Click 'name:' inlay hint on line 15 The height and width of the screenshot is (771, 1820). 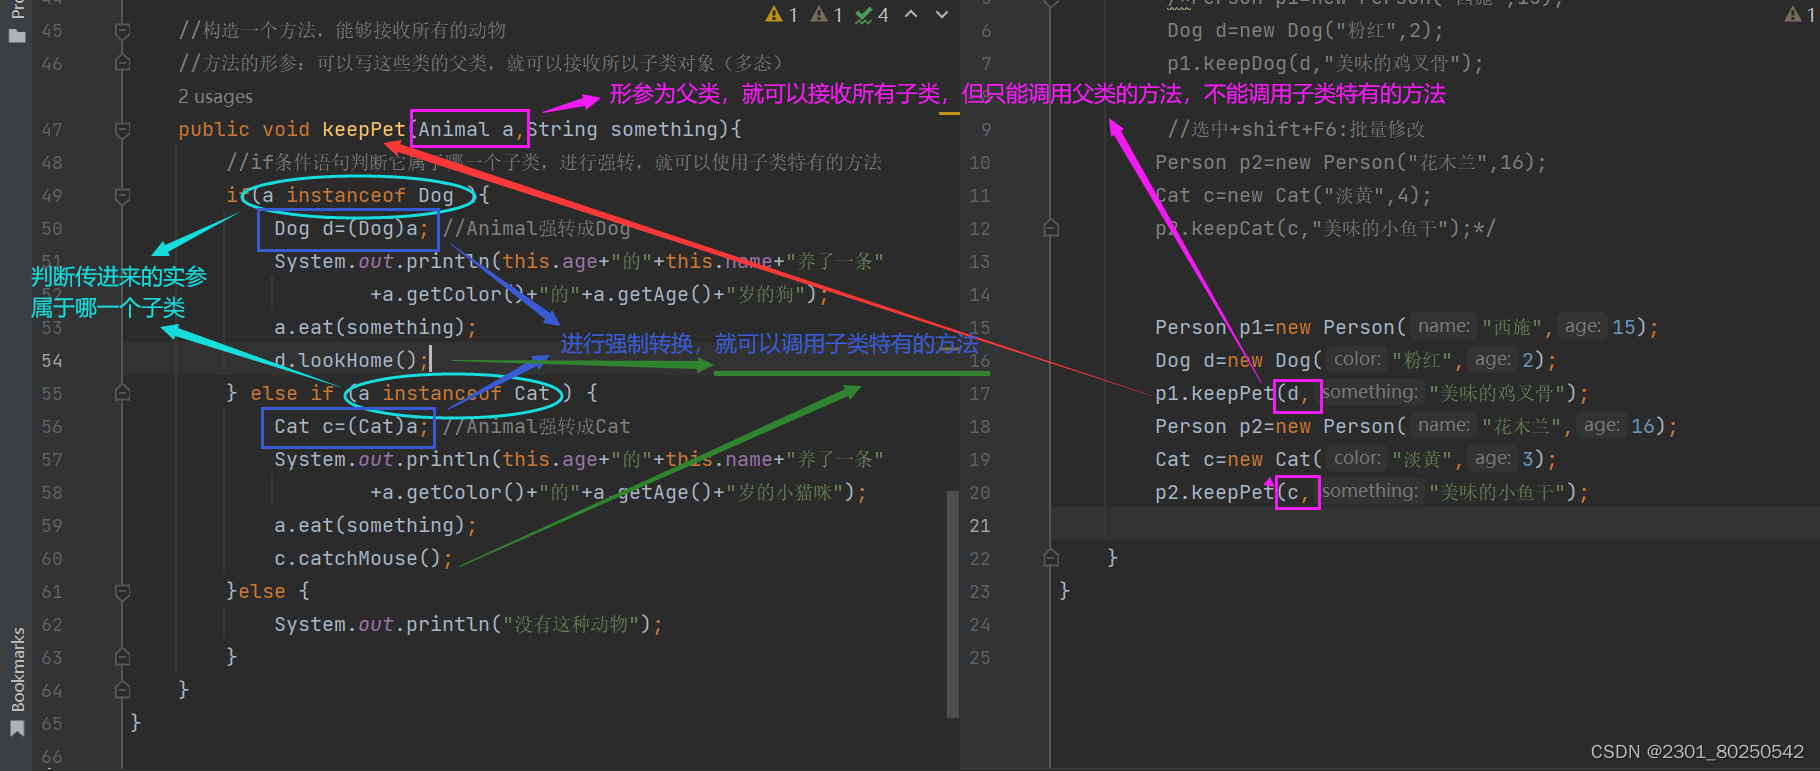(1444, 327)
